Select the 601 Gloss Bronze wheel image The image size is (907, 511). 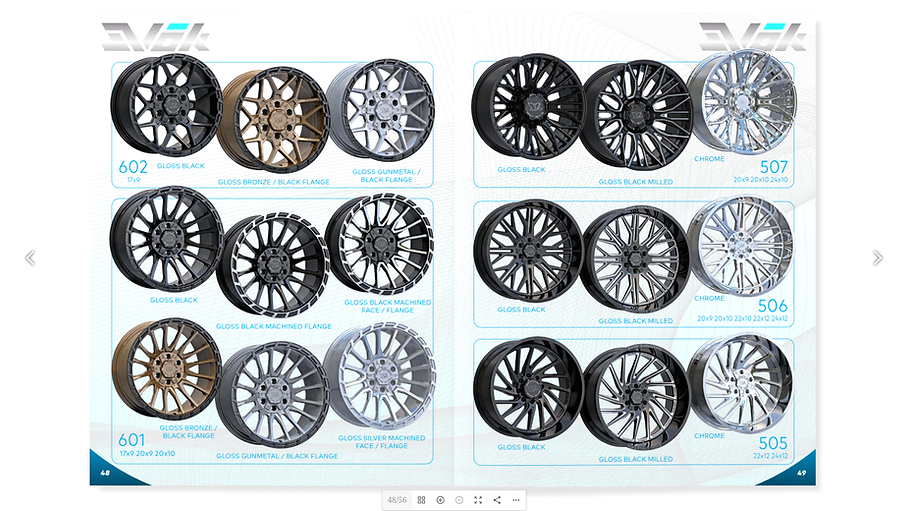point(167,369)
